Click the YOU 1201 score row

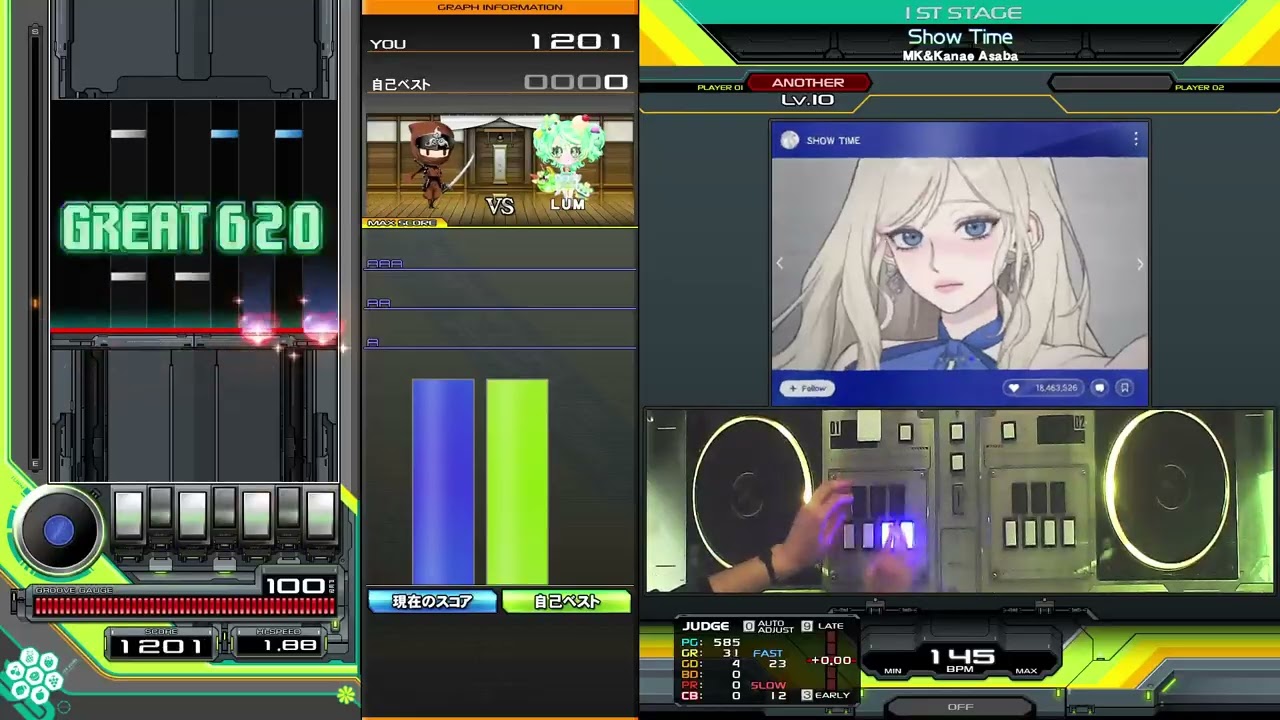(499, 42)
